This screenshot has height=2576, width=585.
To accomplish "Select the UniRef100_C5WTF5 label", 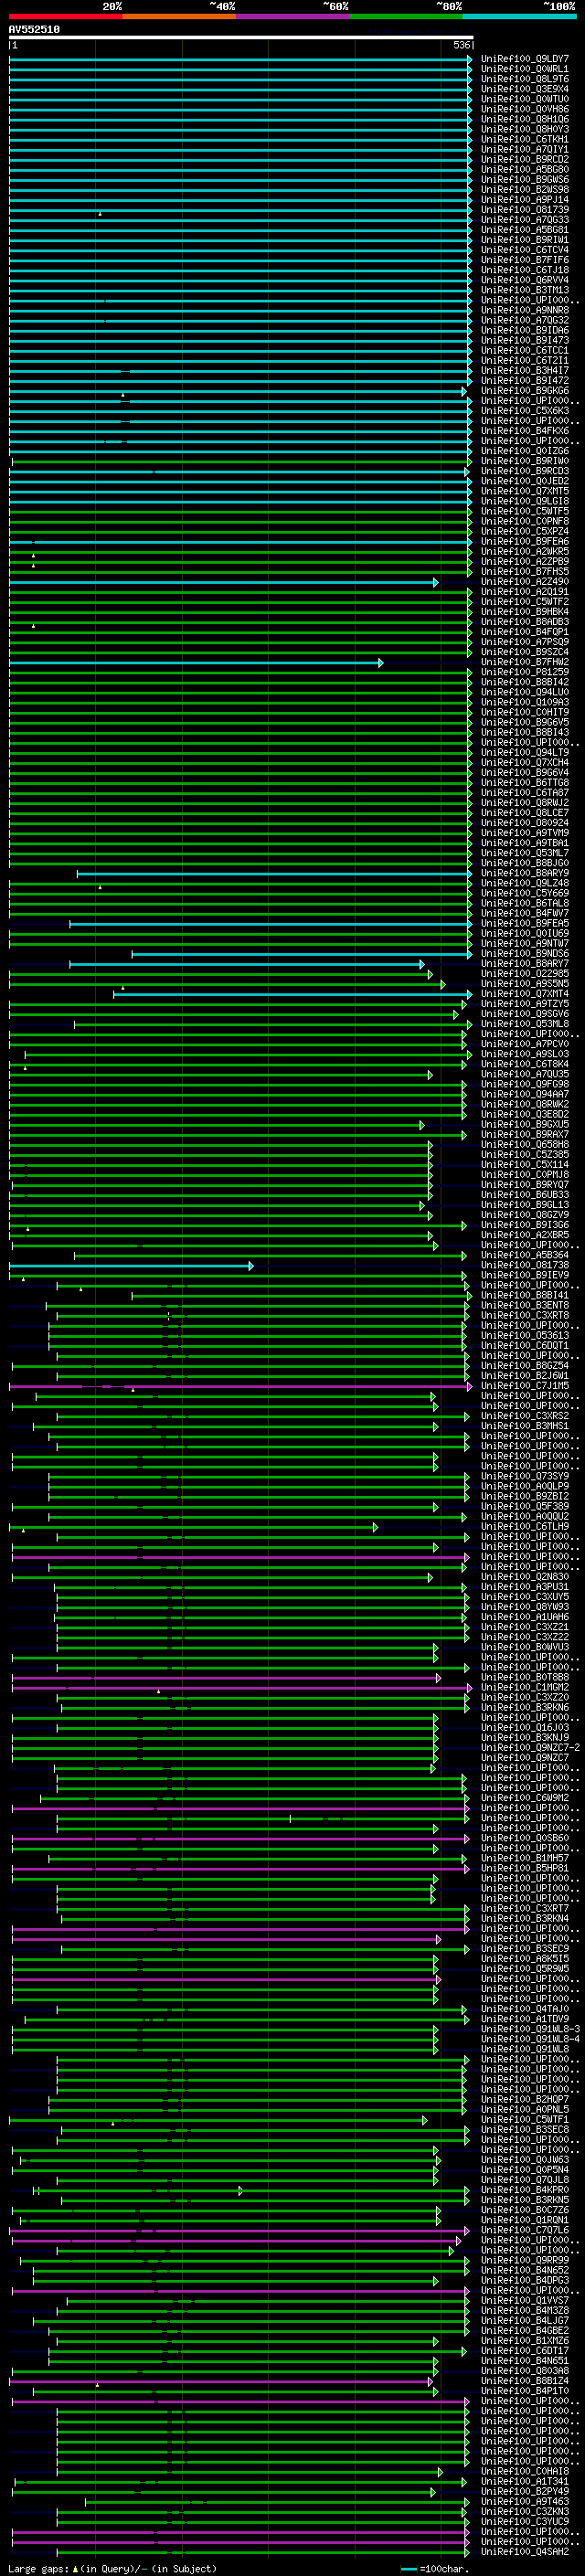I will coord(525,511).
